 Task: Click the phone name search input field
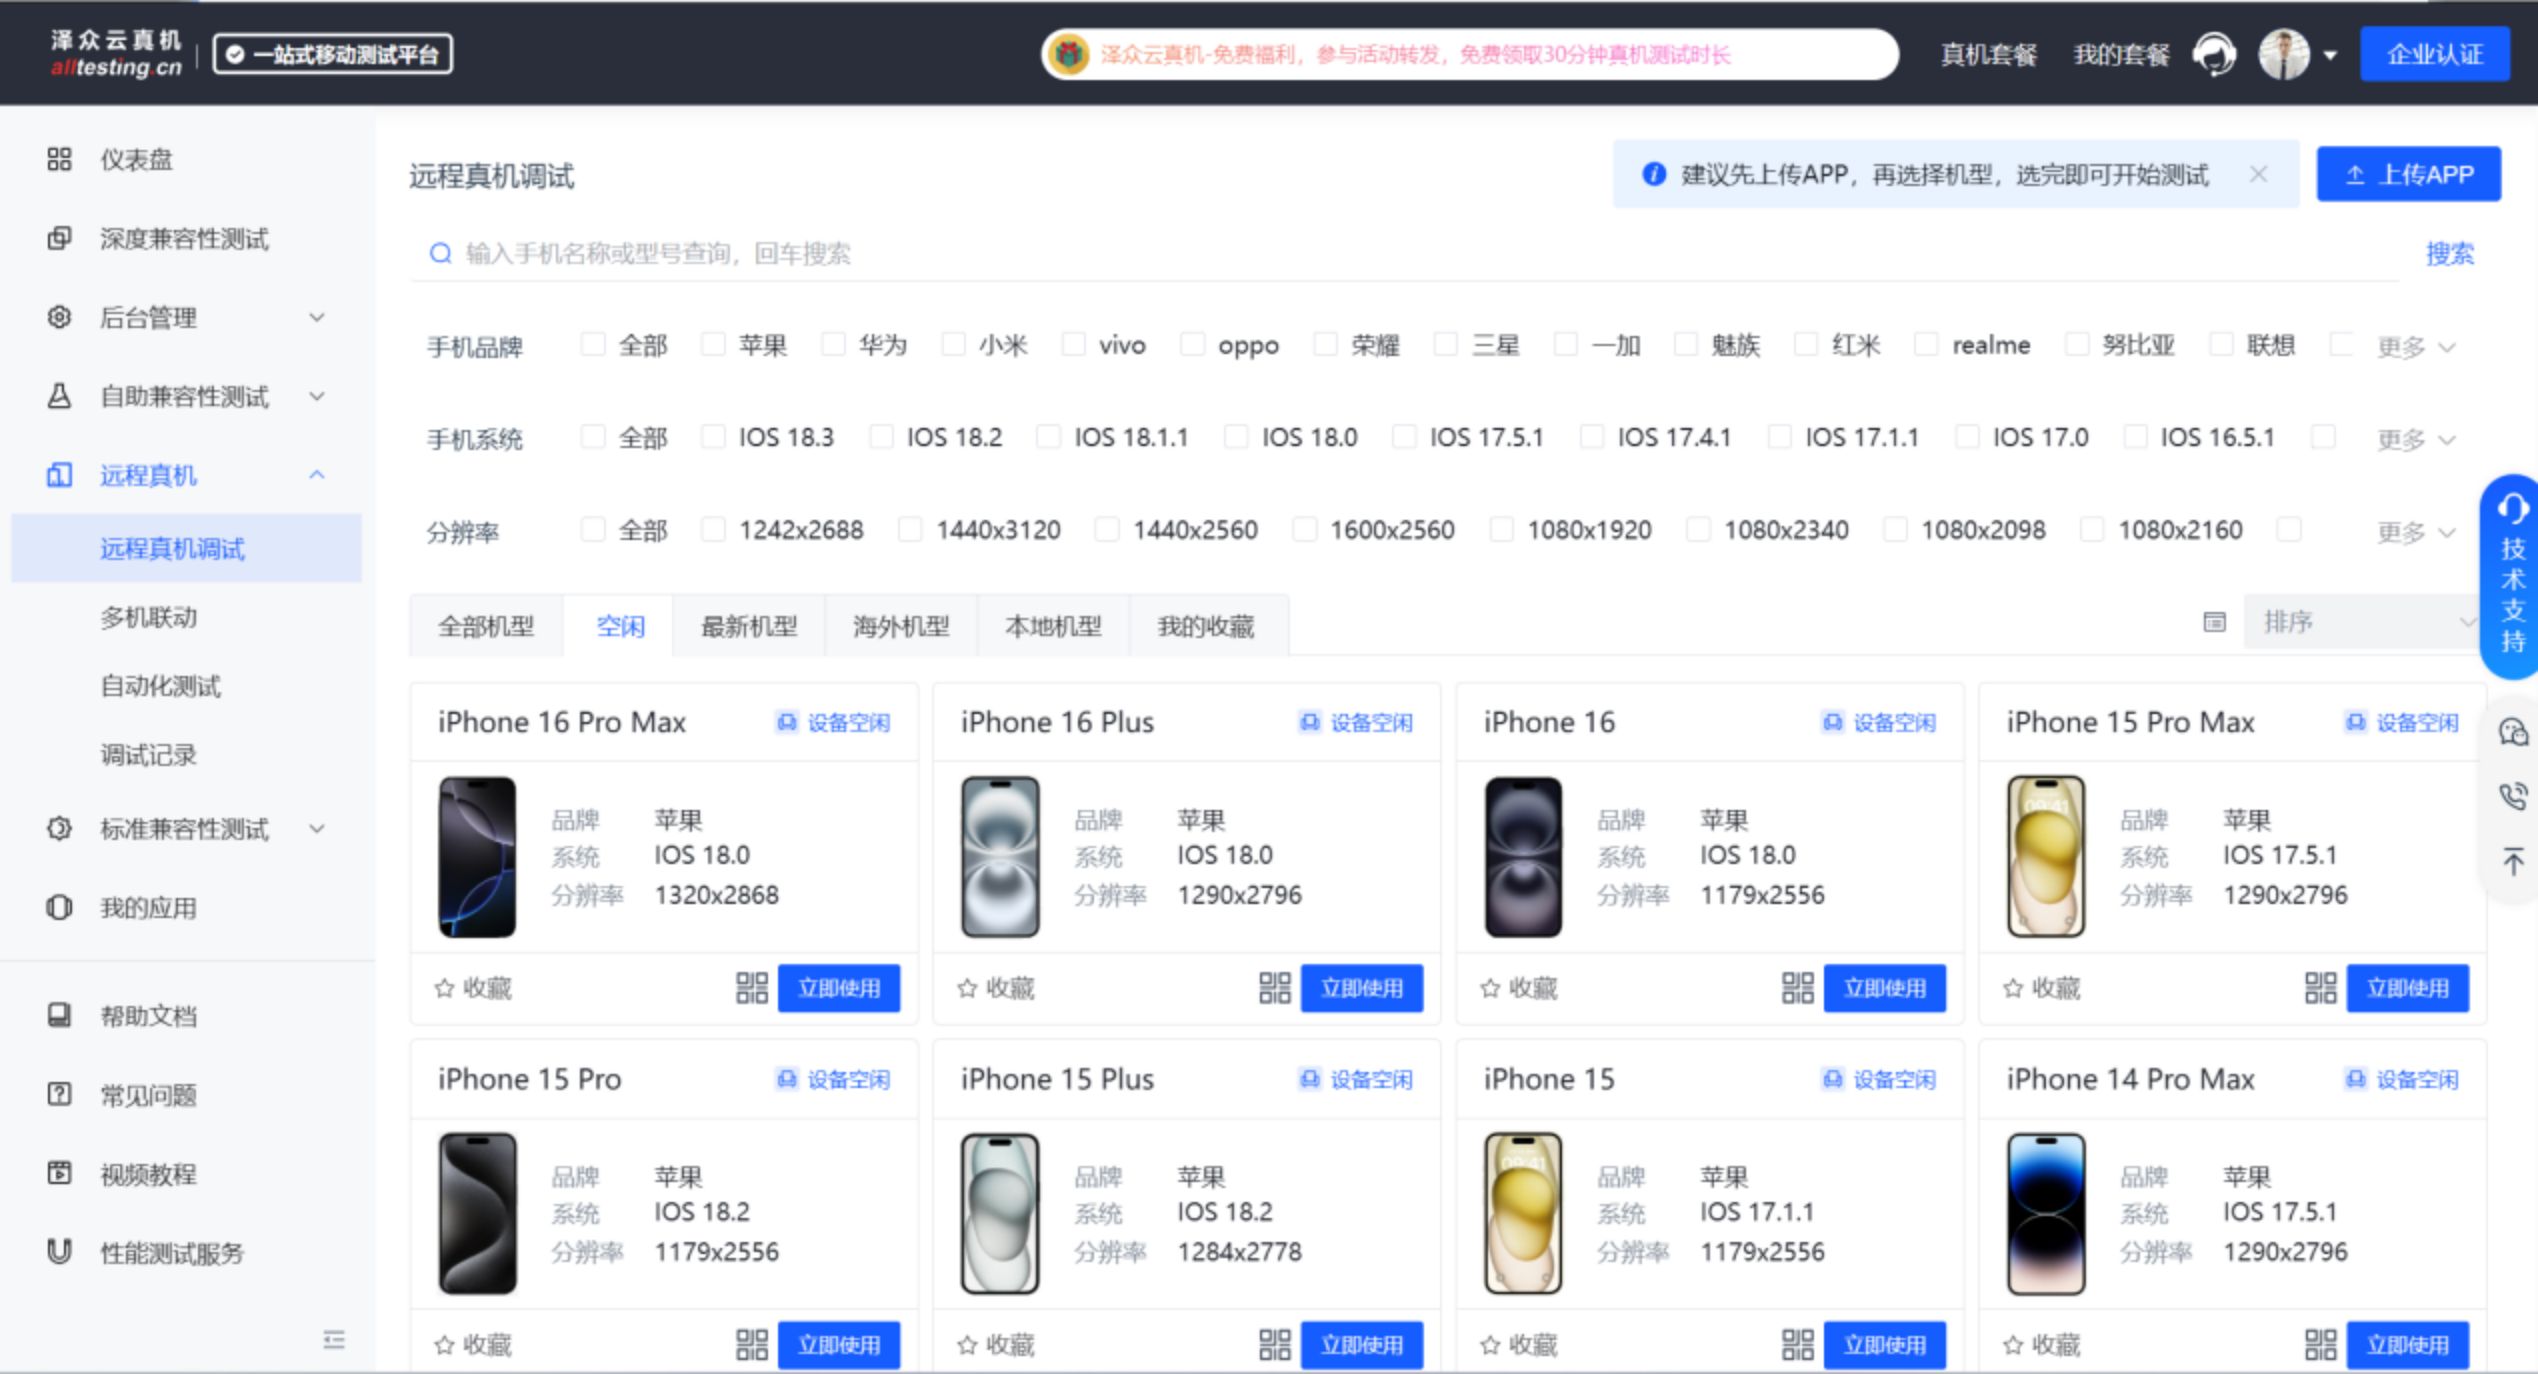tap(1400, 253)
